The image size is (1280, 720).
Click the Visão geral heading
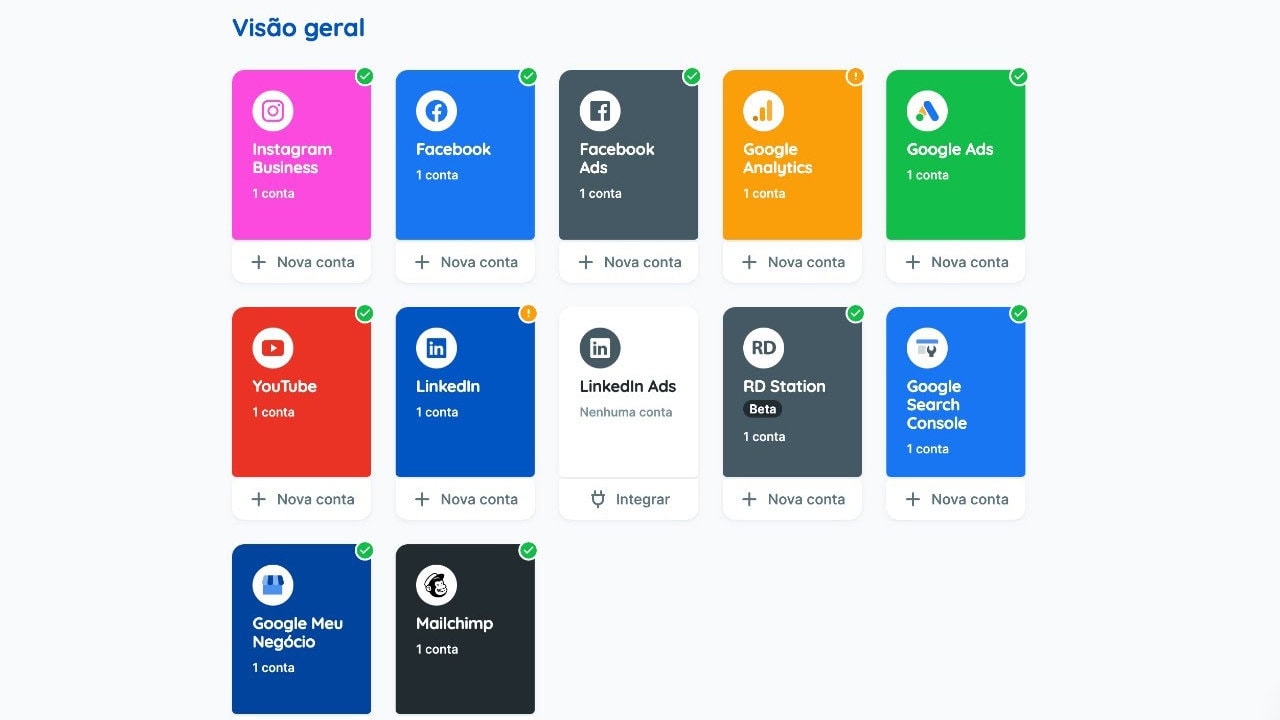pyautogui.click(x=298, y=28)
